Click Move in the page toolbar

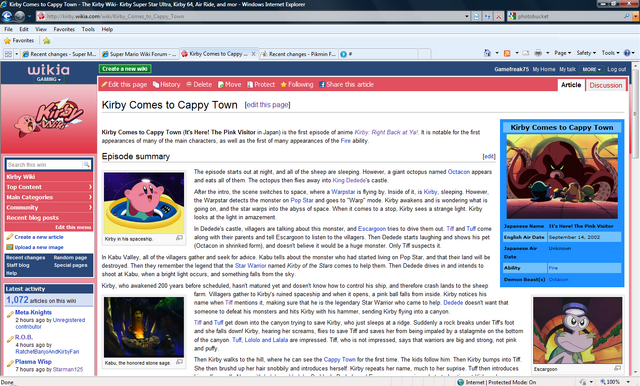(229, 84)
